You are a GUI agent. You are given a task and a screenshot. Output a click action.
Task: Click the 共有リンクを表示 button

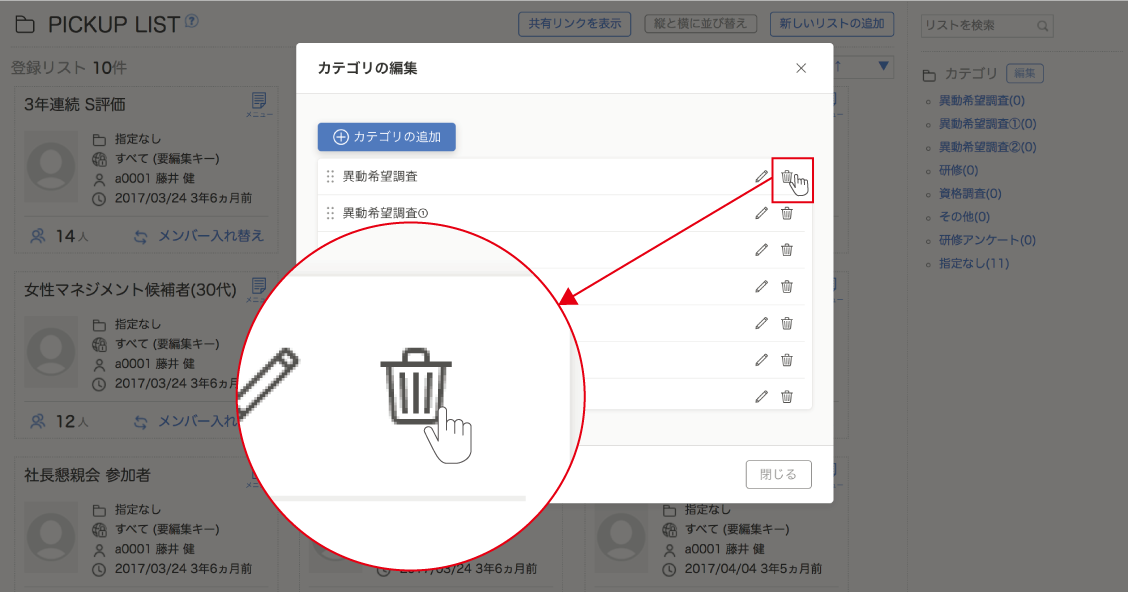coord(575,24)
